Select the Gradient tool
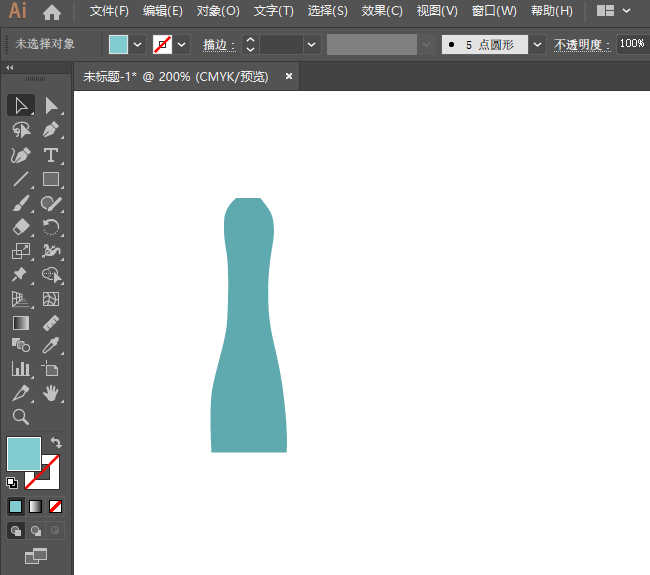The image size is (650, 575). pos(21,322)
